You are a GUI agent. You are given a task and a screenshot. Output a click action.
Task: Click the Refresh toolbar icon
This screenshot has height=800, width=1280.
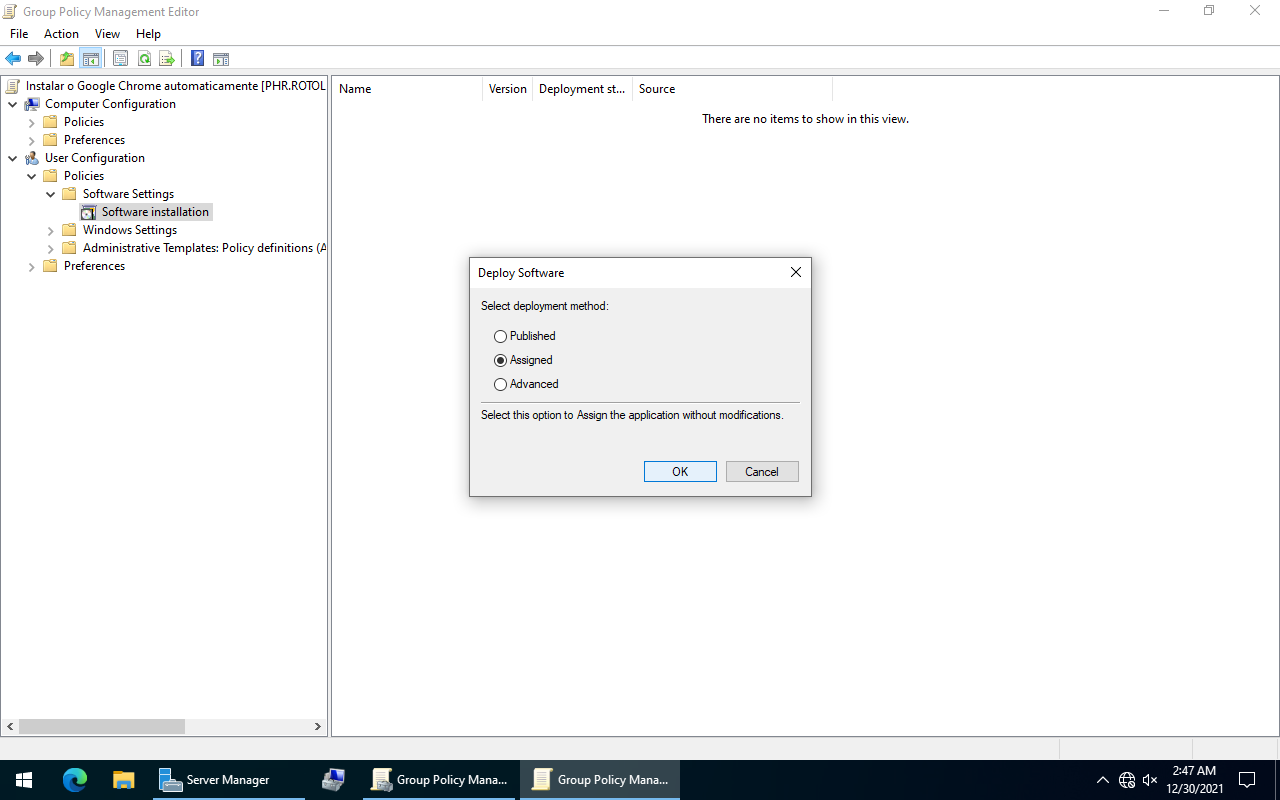(x=144, y=59)
